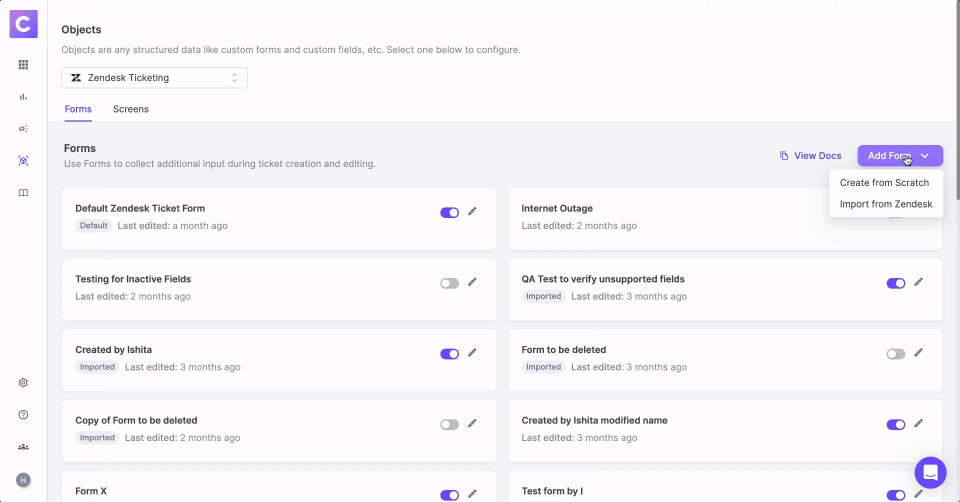The width and height of the screenshot is (960, 502).
Task: Enable the Form to be deleted toggle
Action: 895,354
